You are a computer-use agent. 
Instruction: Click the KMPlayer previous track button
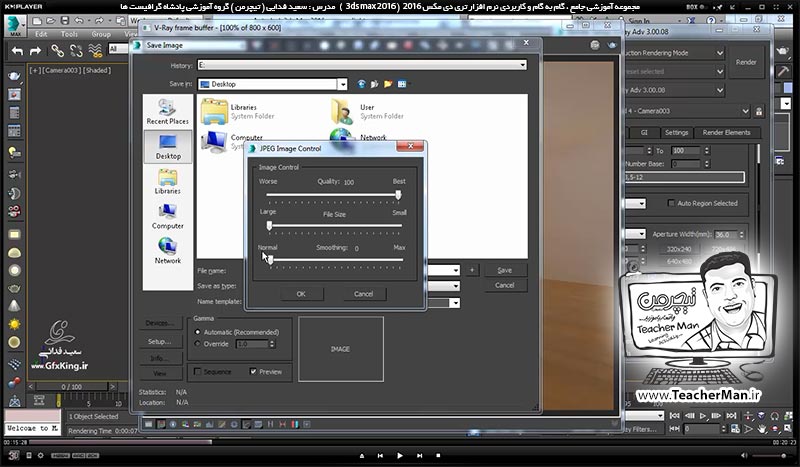pos(381,455)
